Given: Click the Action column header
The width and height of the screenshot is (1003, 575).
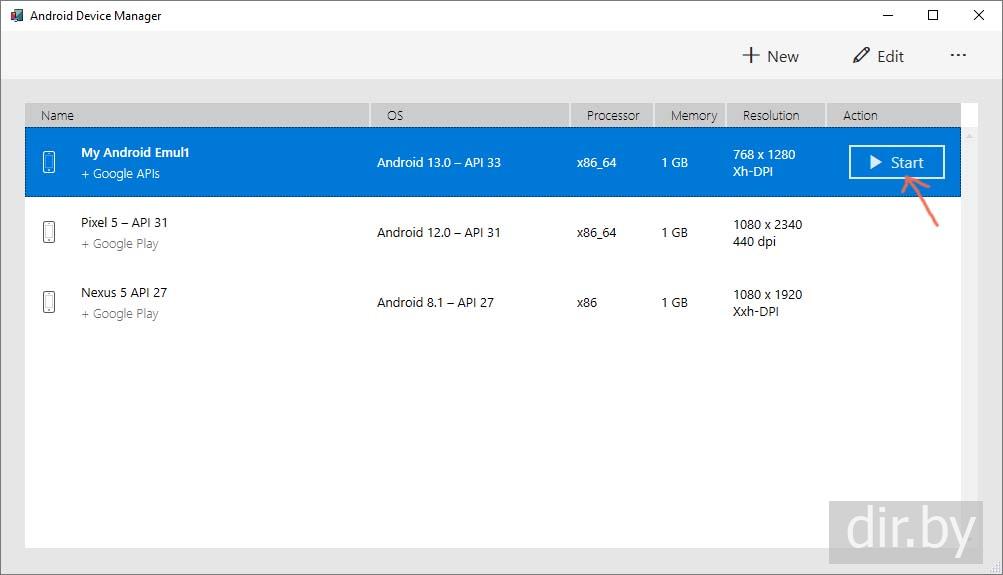Looking at the screenshot, I should point(860,115).
